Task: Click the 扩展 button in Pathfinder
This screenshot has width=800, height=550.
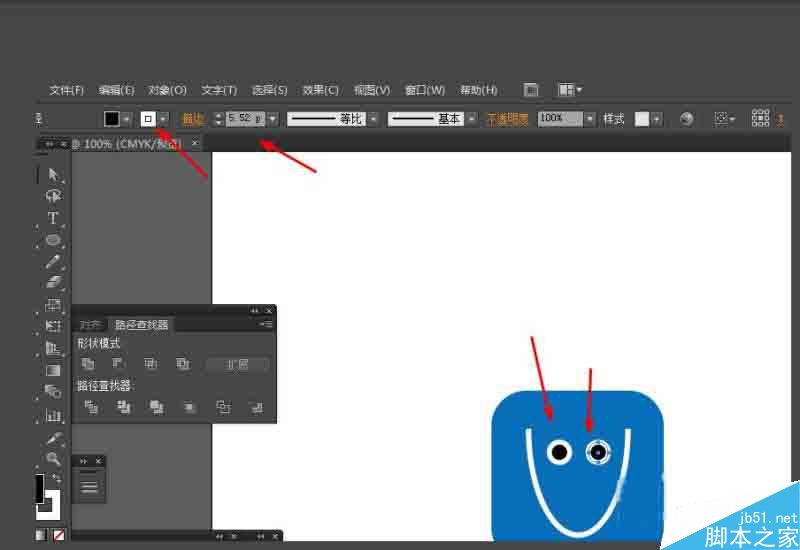Action: pos(236,364)
